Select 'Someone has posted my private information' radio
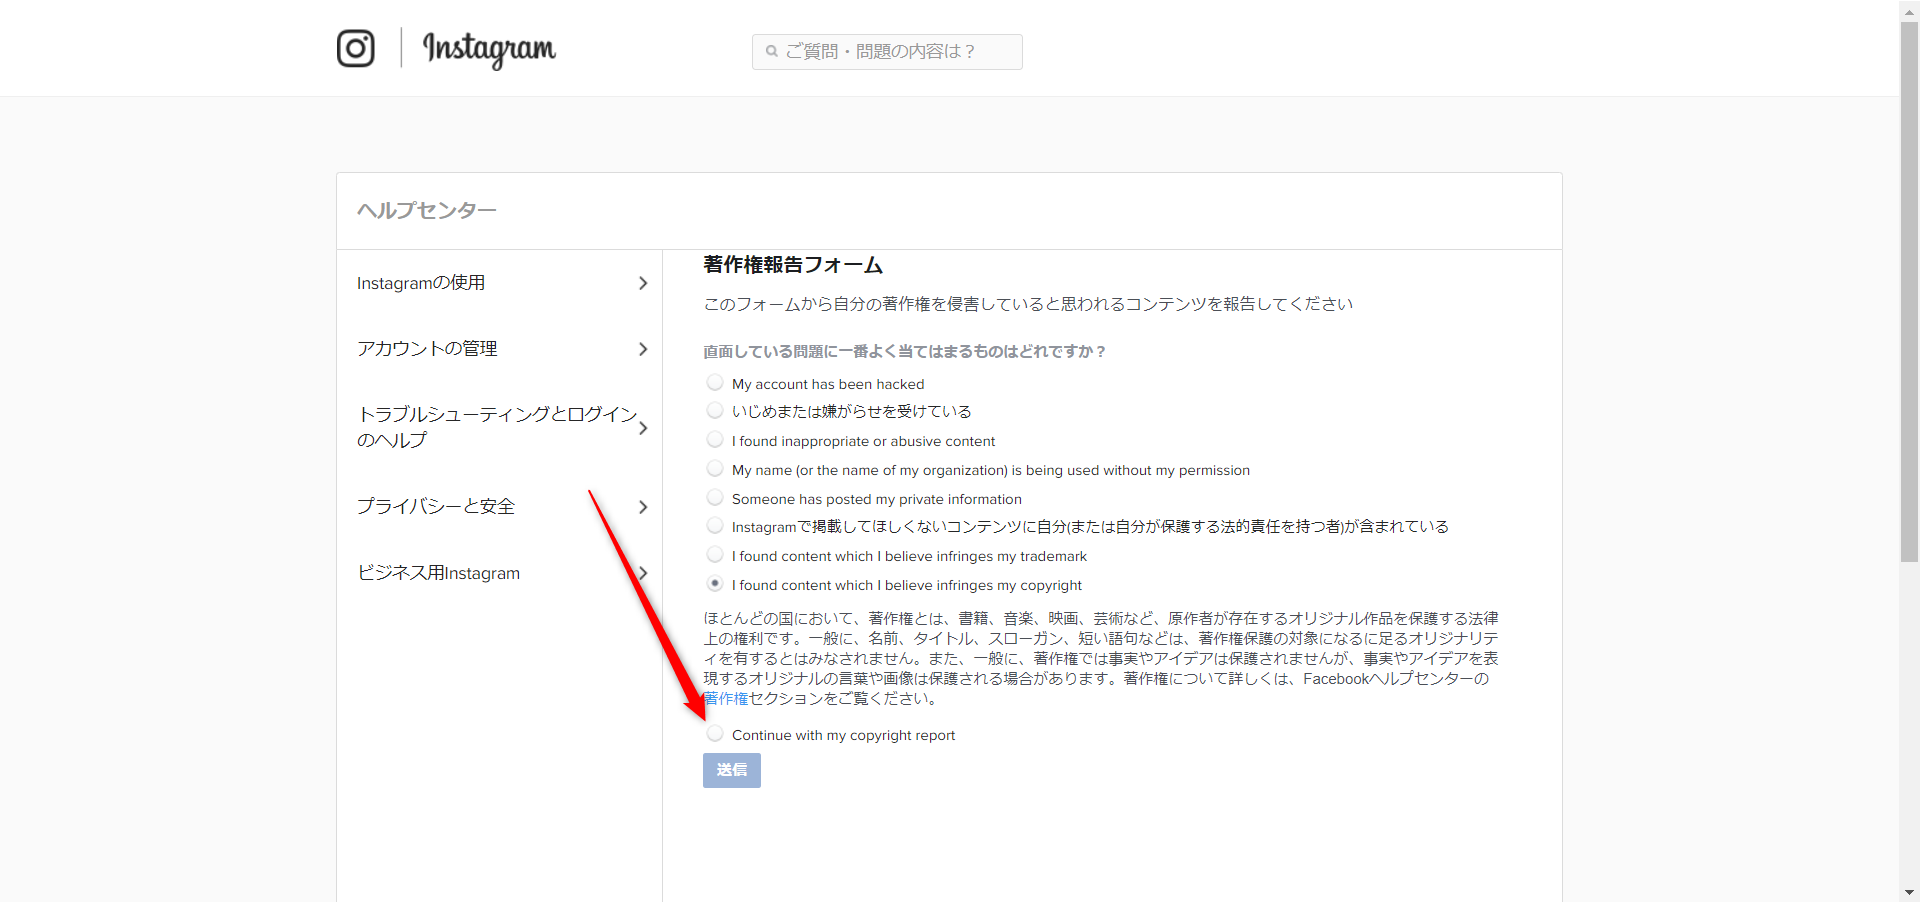The image size is (1920, 902). (715, 498)
